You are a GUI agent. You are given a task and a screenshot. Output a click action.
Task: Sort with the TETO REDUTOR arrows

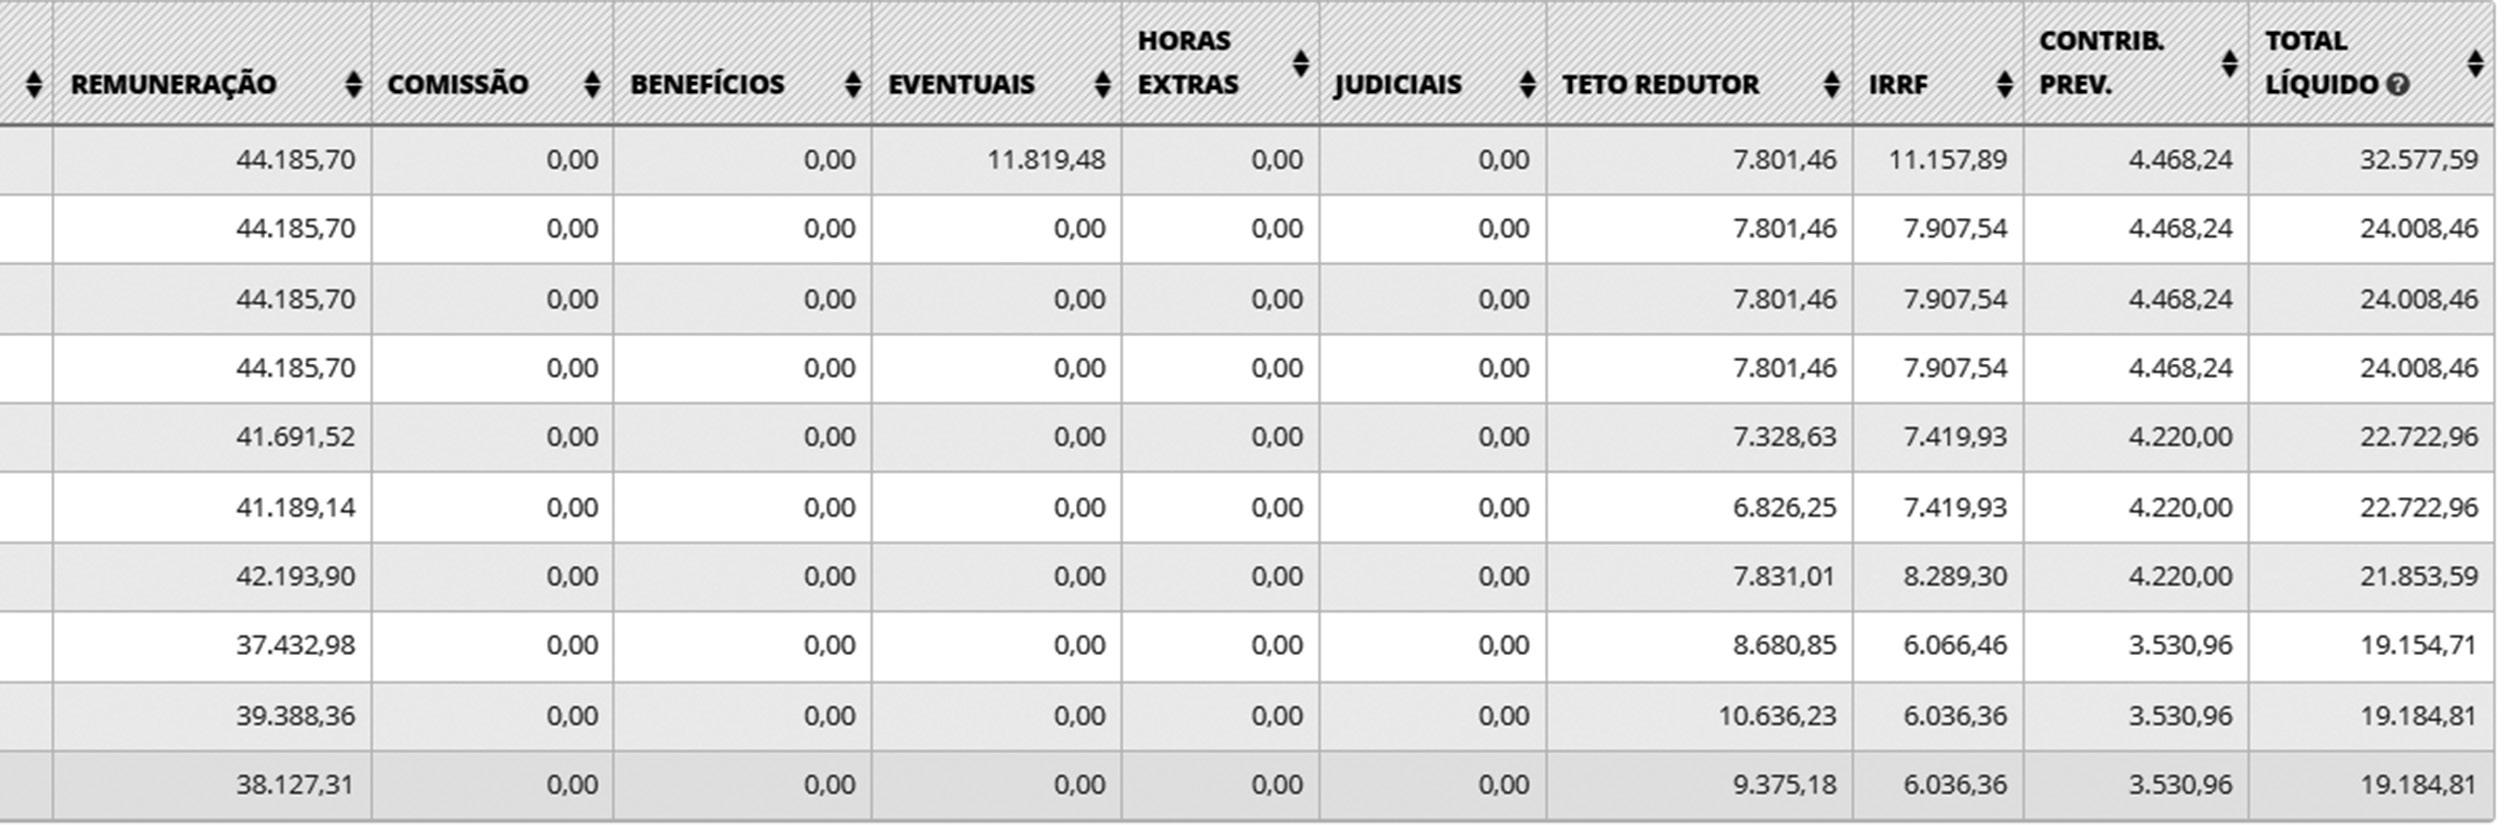point(1831,84)
